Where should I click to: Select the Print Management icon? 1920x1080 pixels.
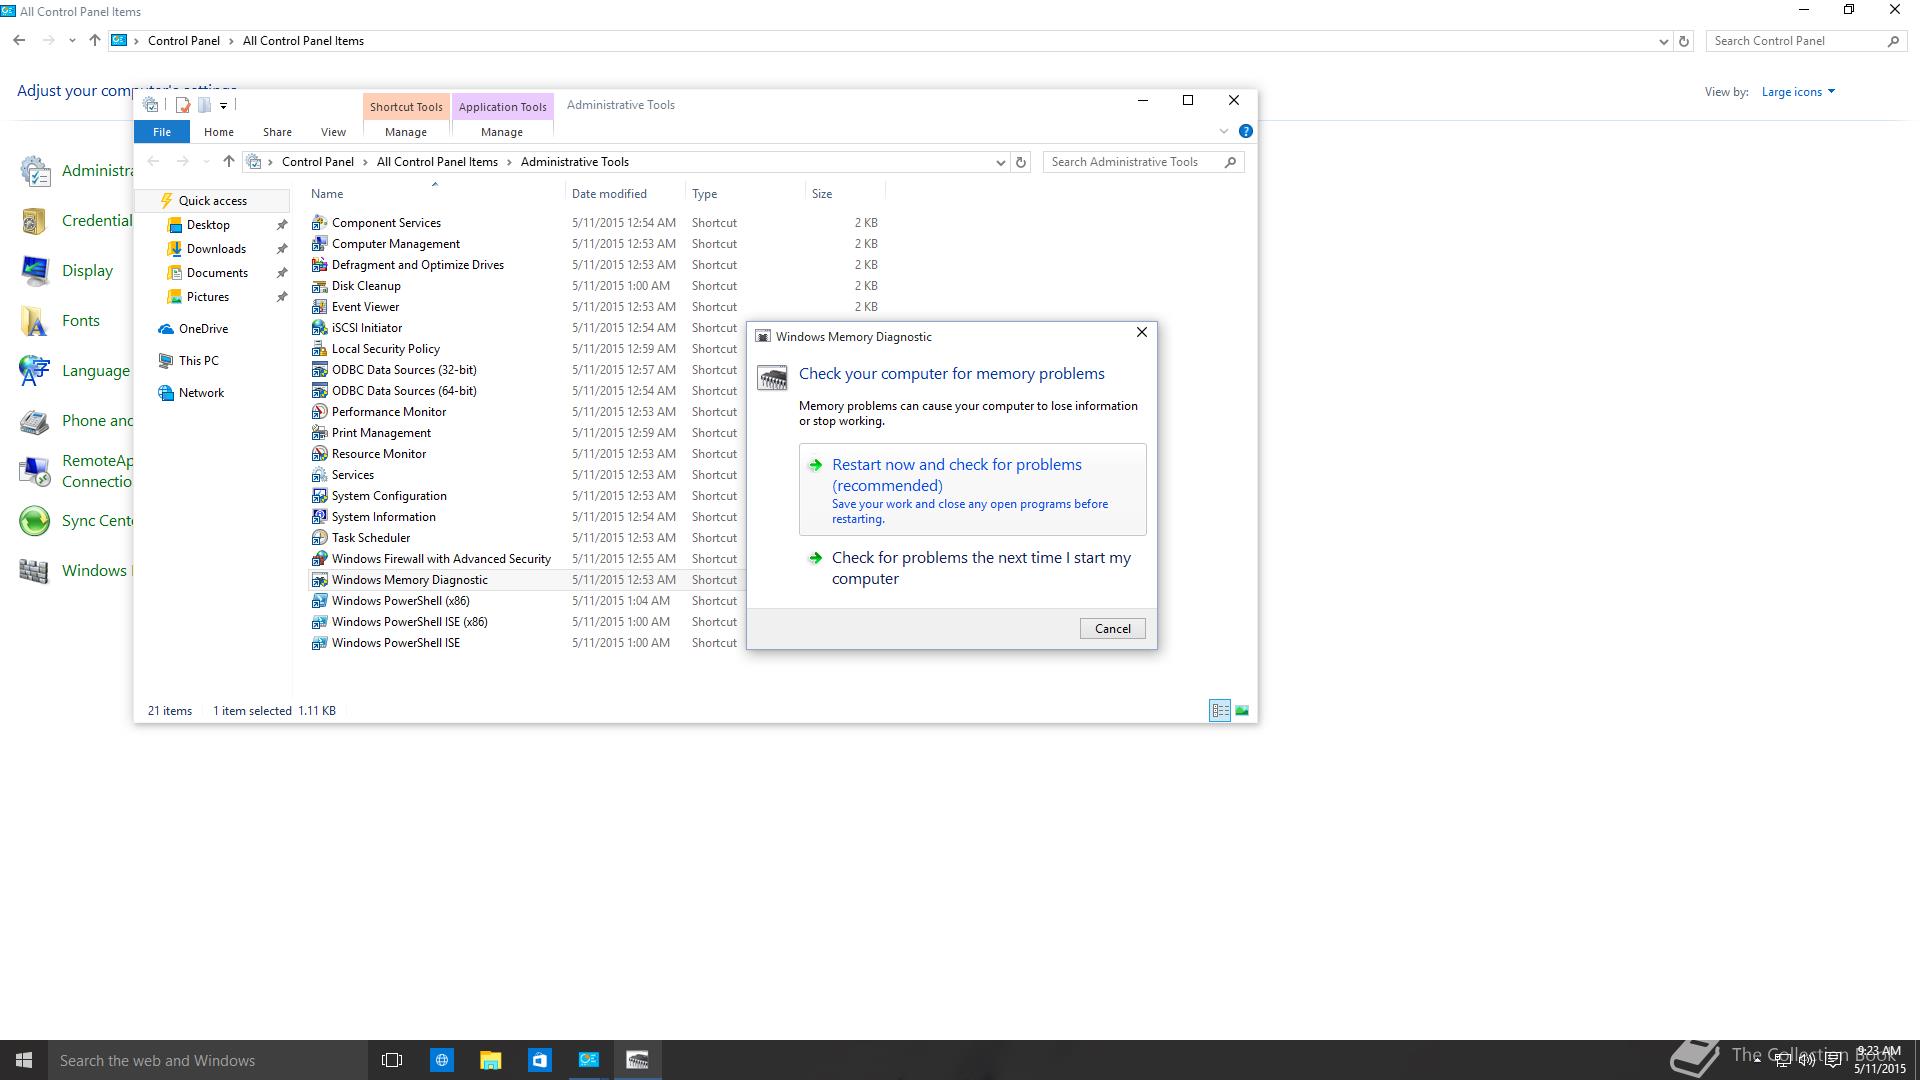click(319, 432)
